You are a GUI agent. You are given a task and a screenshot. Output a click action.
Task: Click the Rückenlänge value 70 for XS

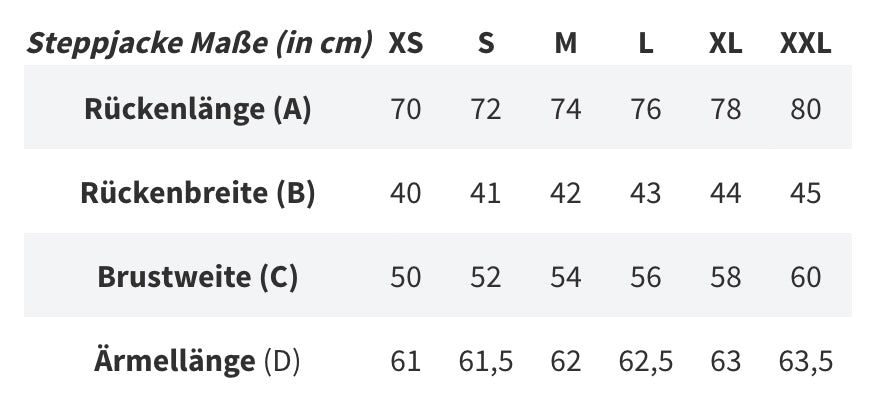click(x=405, y=108)
